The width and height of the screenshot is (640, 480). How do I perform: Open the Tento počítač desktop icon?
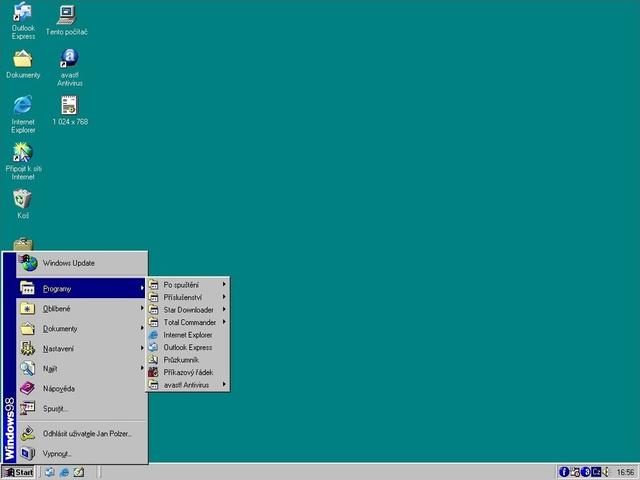click(x=67, y=20)
